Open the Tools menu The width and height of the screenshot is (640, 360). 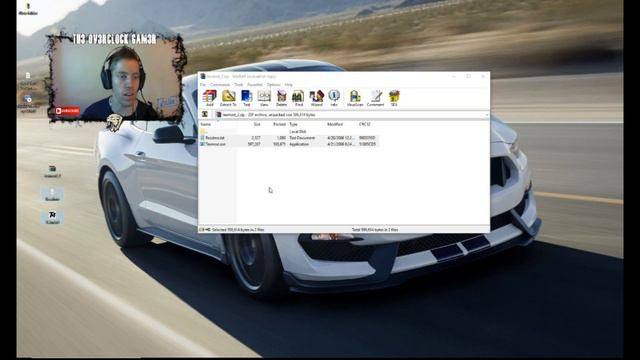238,84
